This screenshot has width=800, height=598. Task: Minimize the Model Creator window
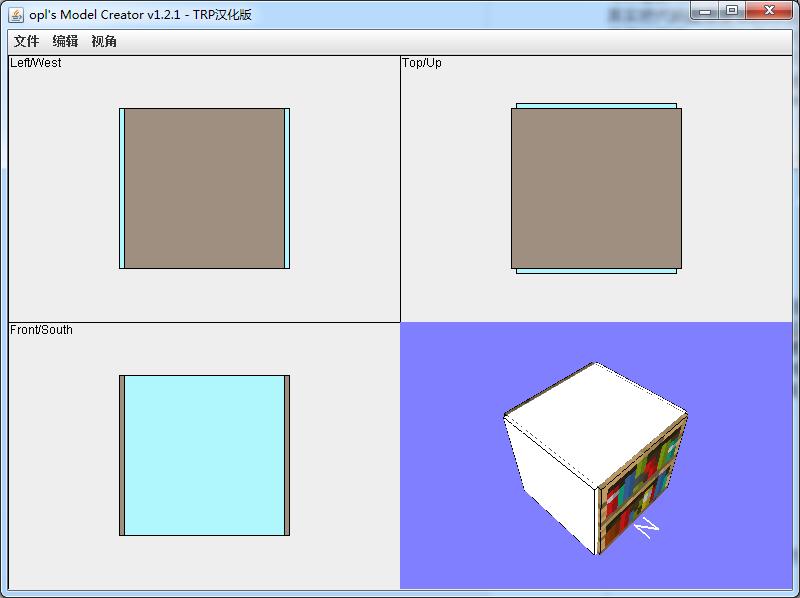pos(706,11)
